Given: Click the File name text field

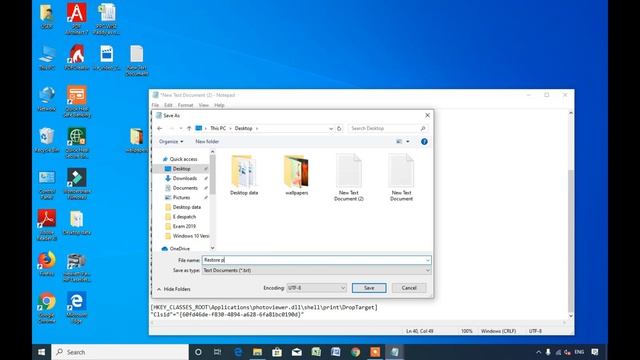Looking at the screenshot, I should 316,260.
